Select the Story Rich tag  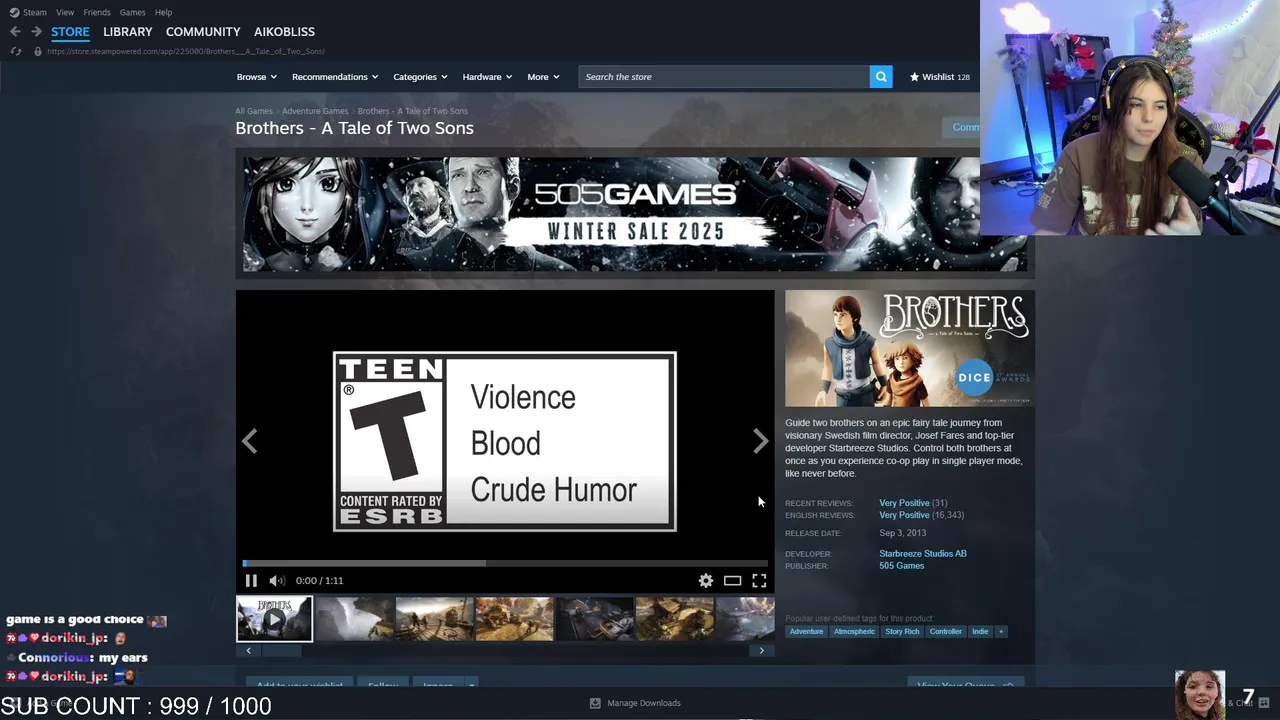coord(902,631)
